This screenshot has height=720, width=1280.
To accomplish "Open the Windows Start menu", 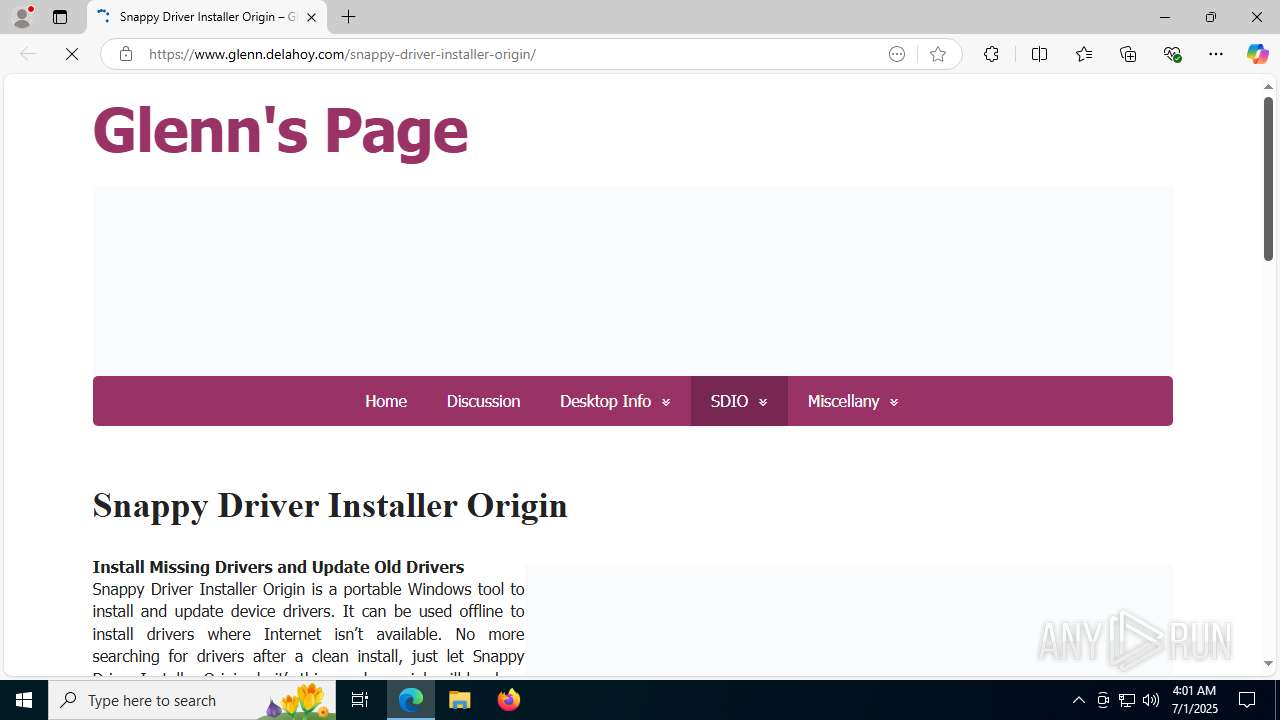I will (24, 700).
